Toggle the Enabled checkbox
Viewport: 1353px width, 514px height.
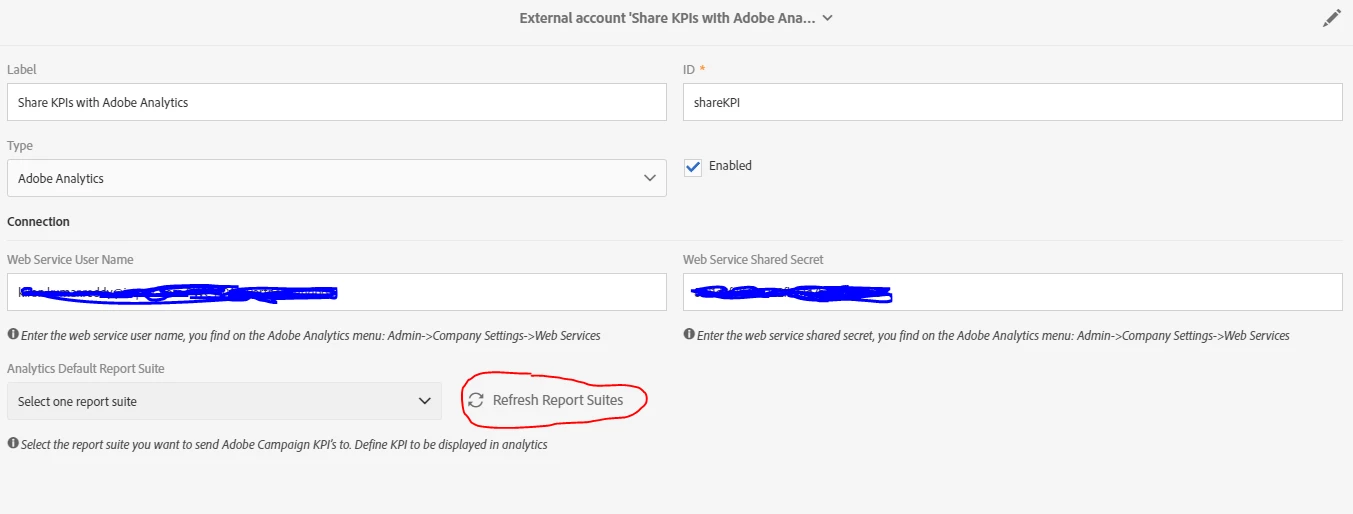(x=693, y=167)
